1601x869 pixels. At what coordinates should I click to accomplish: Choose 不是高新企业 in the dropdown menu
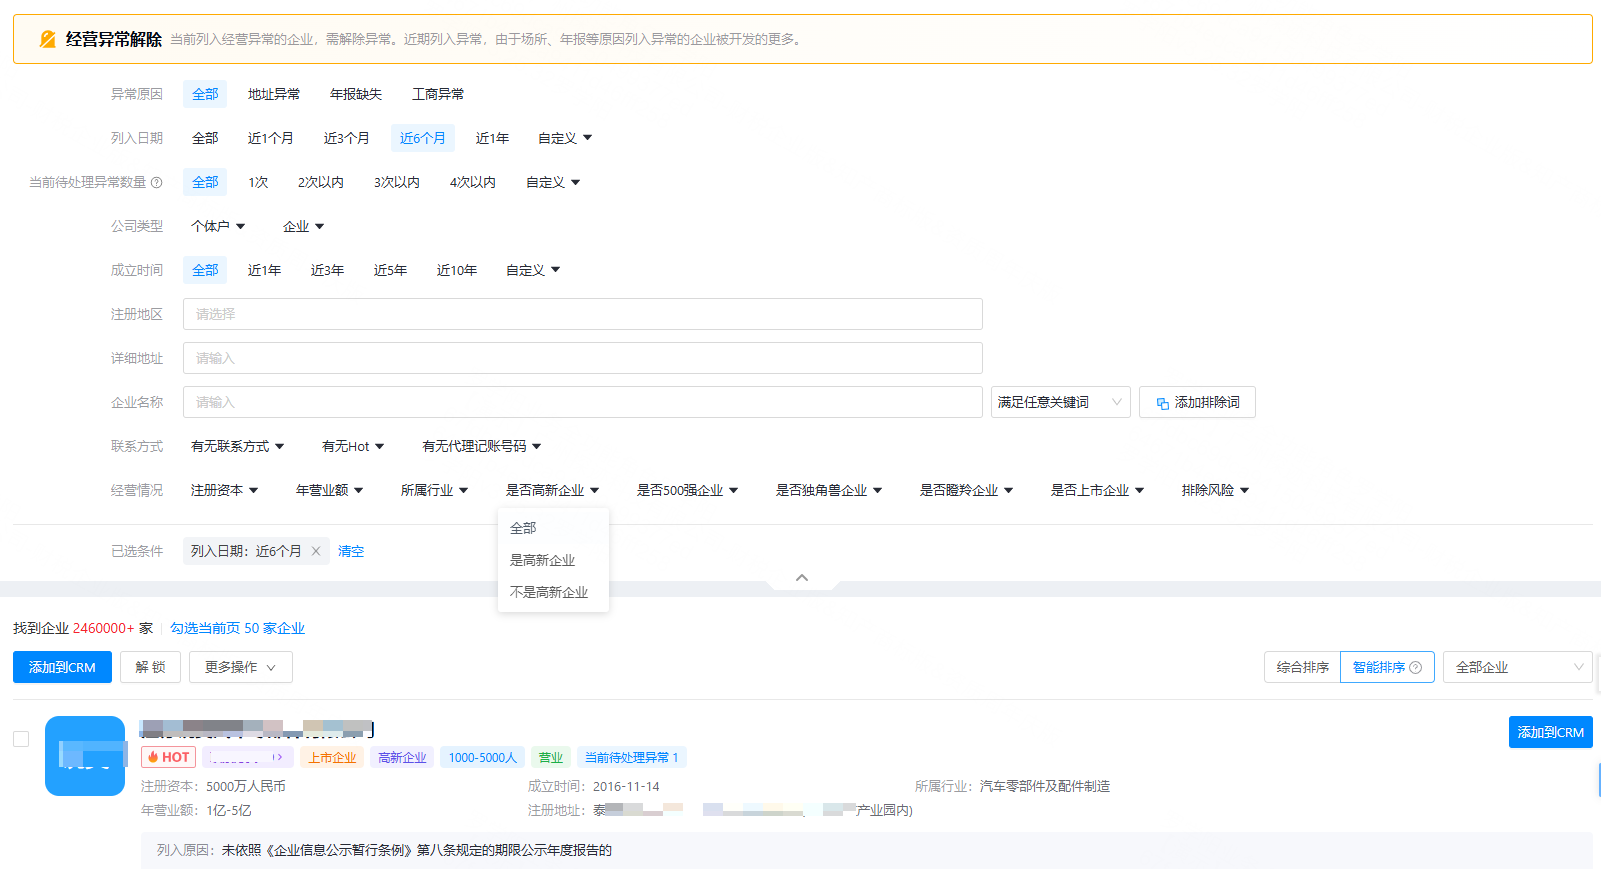548,592
